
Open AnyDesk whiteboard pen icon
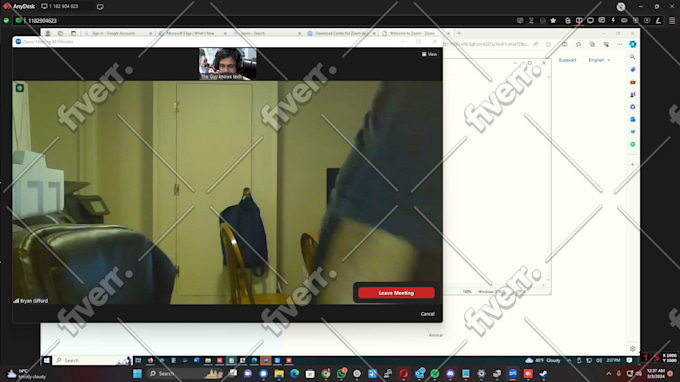[658, 20]
